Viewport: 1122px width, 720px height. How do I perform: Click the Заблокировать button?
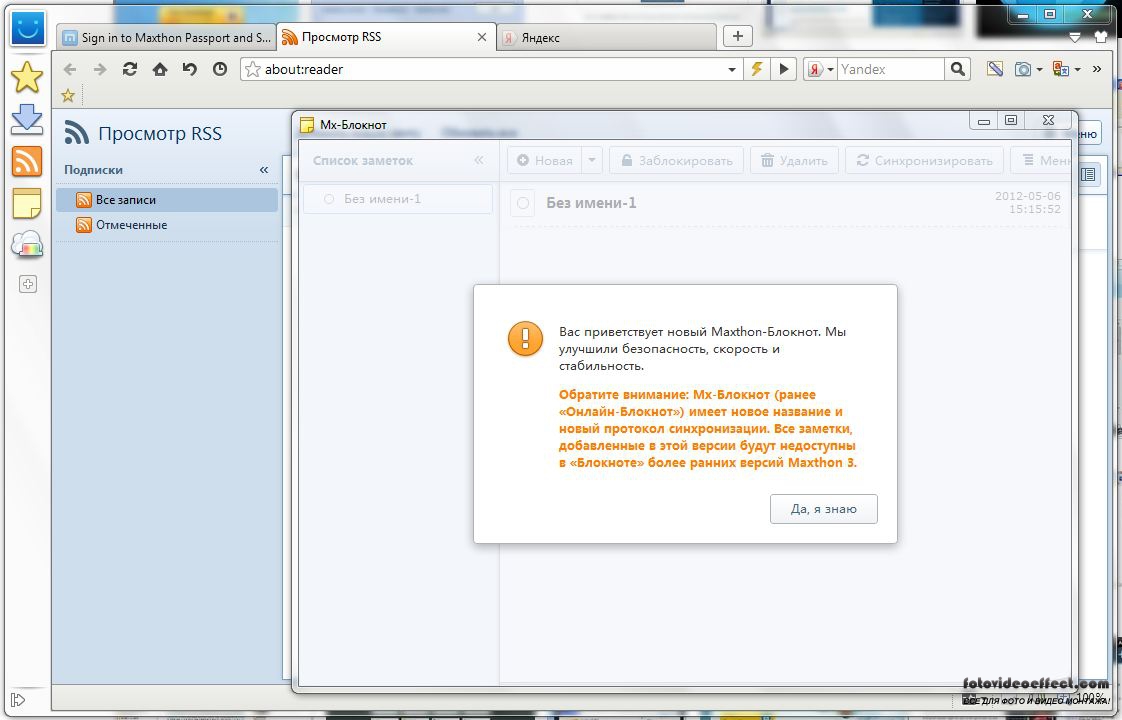[x=677, y=161]
